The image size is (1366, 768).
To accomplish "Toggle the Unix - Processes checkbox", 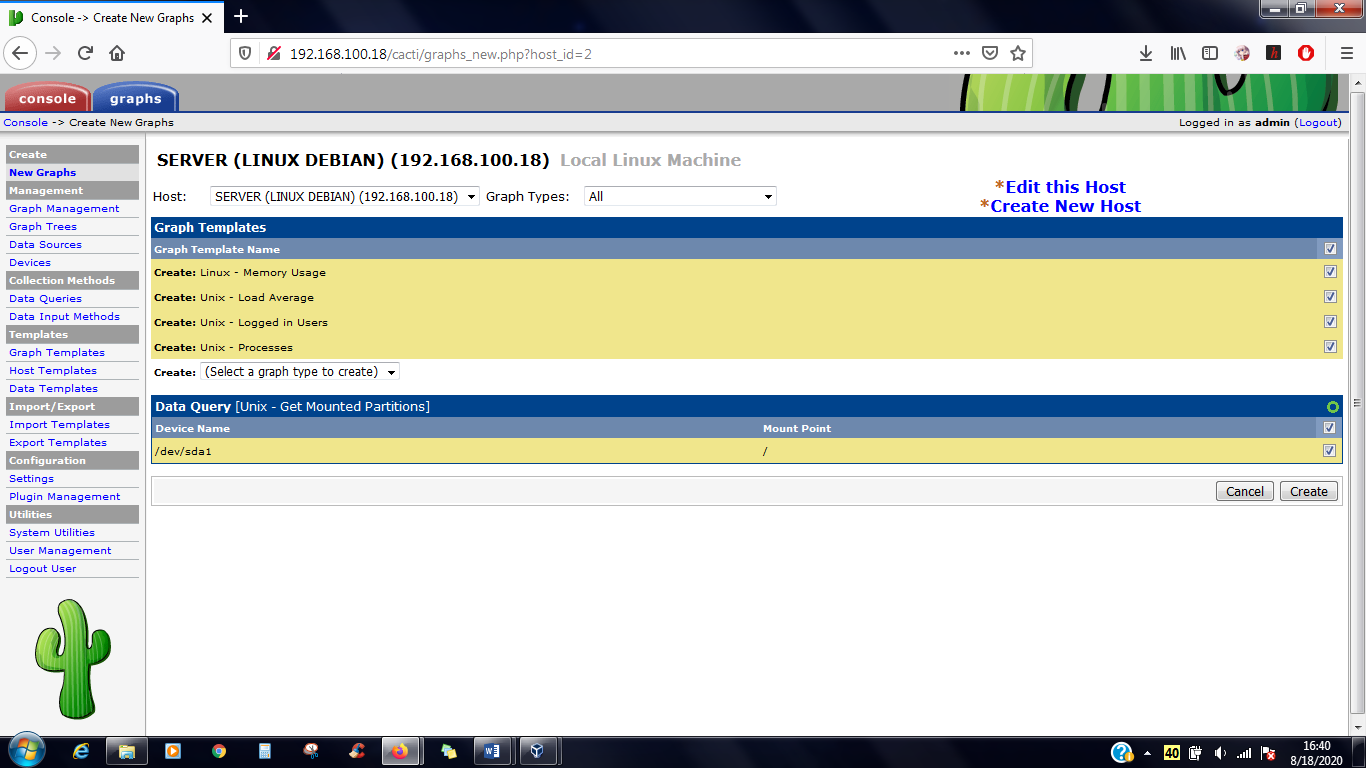I will tap(1330, 347).
